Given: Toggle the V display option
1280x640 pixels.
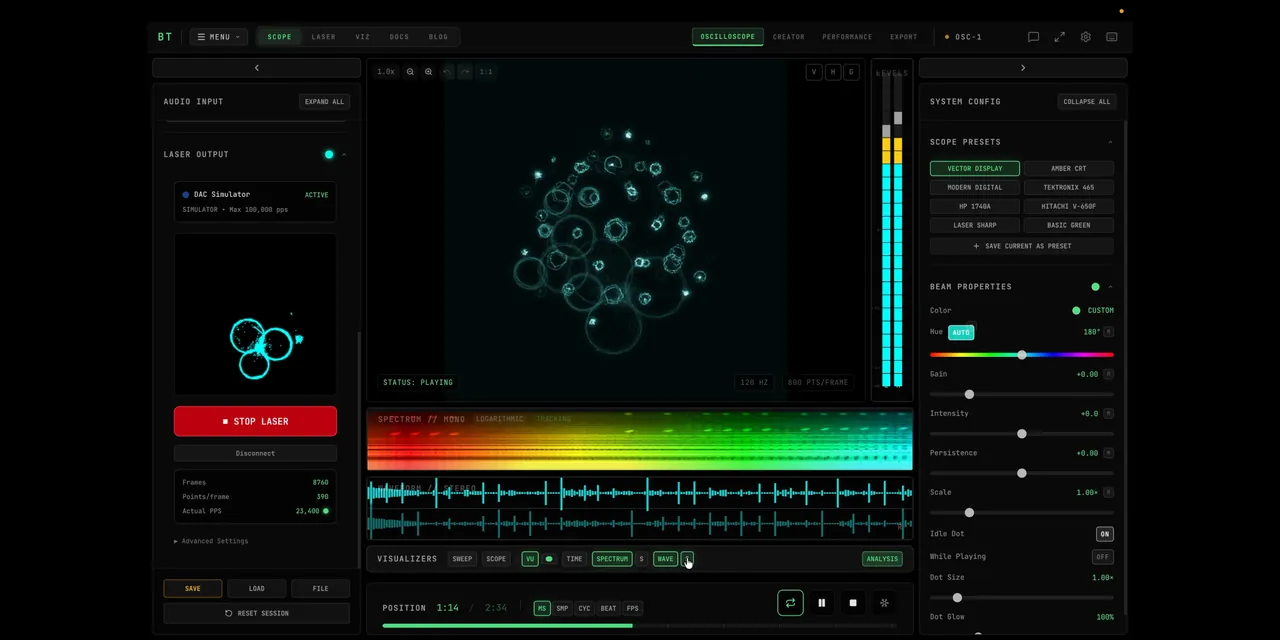Looking at the screenshot, I should (x=814, y=72).
